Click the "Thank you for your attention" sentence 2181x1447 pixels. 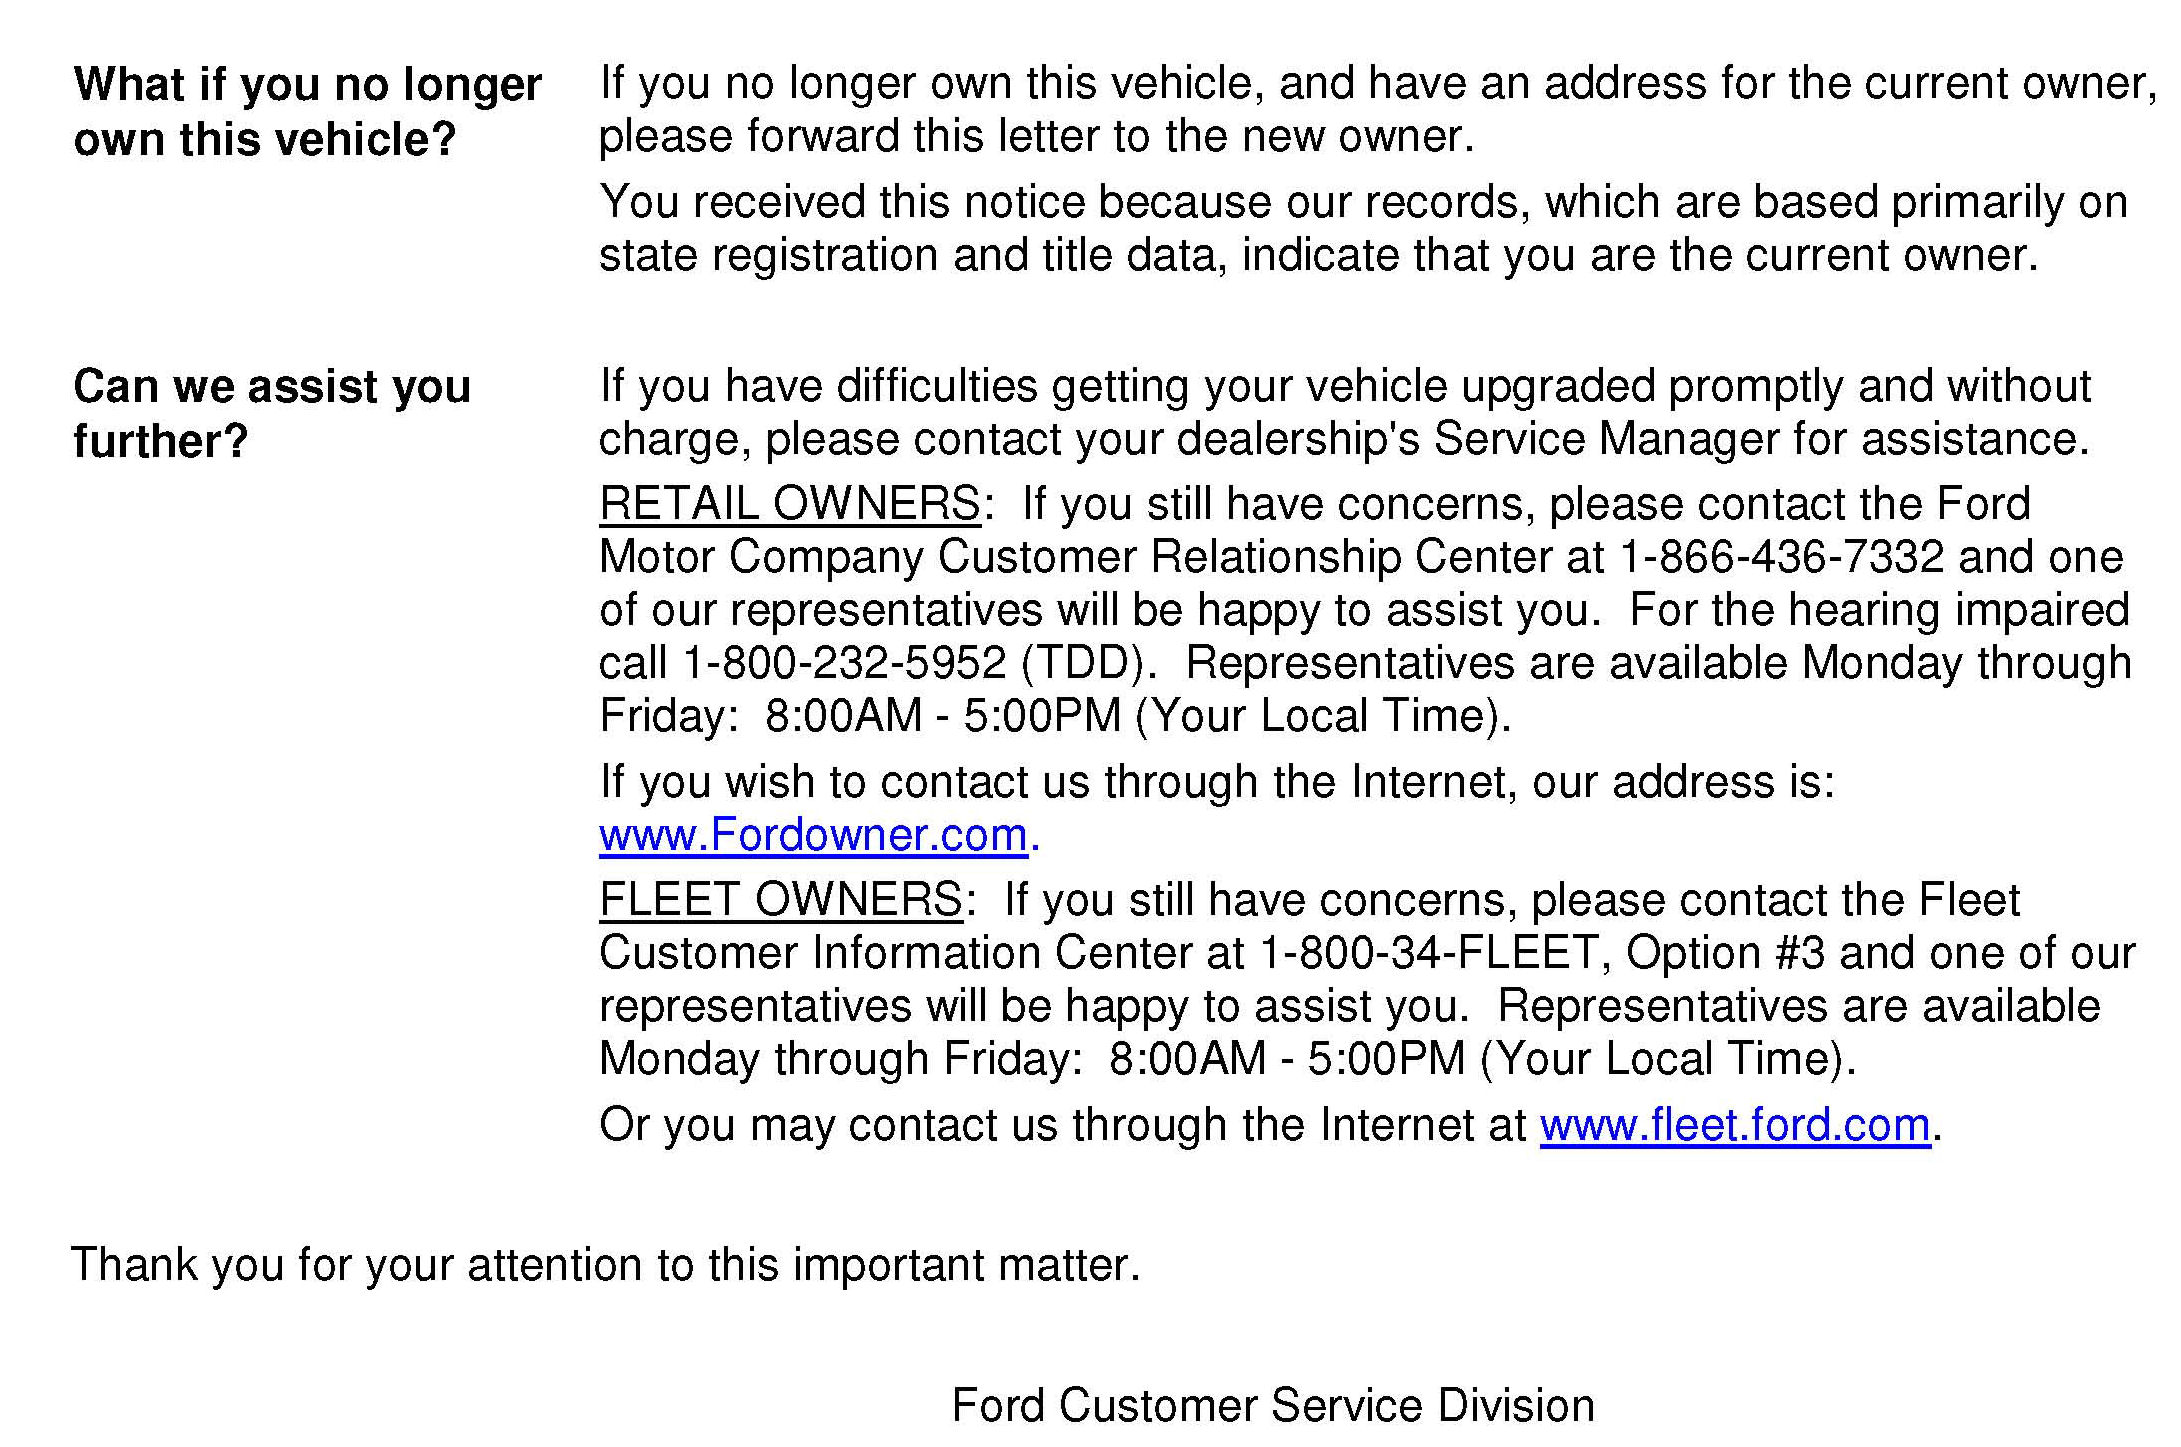pos(605,1265)
